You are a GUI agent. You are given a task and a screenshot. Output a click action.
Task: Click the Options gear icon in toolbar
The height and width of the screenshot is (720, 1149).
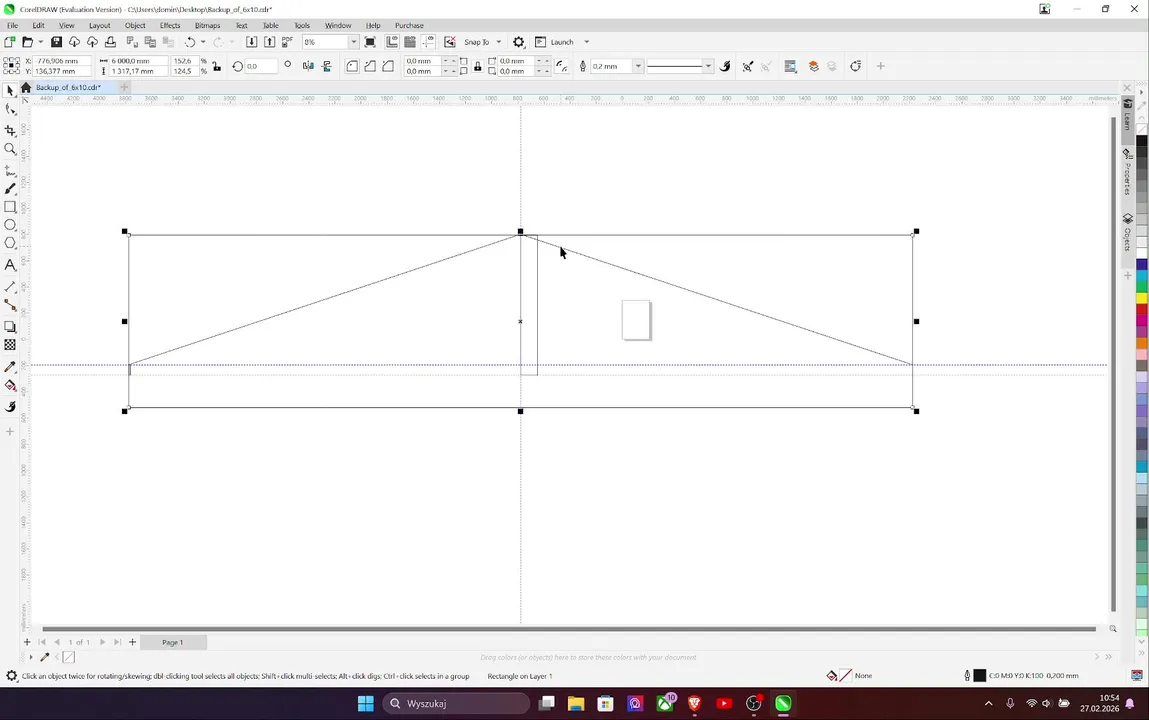[x=519, y=42]
